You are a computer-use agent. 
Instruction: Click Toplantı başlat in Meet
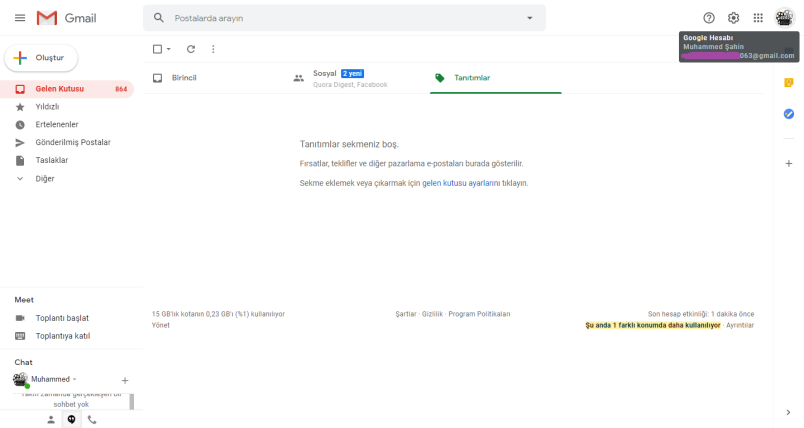tap(62, 318)
